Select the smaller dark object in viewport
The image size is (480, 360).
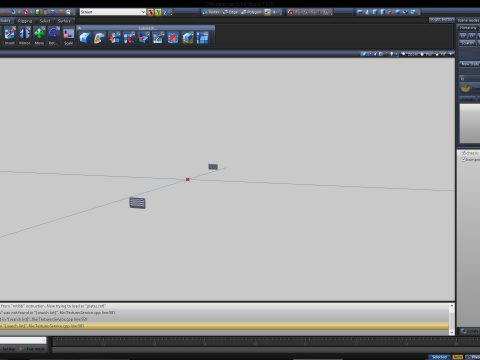(213, 166)
